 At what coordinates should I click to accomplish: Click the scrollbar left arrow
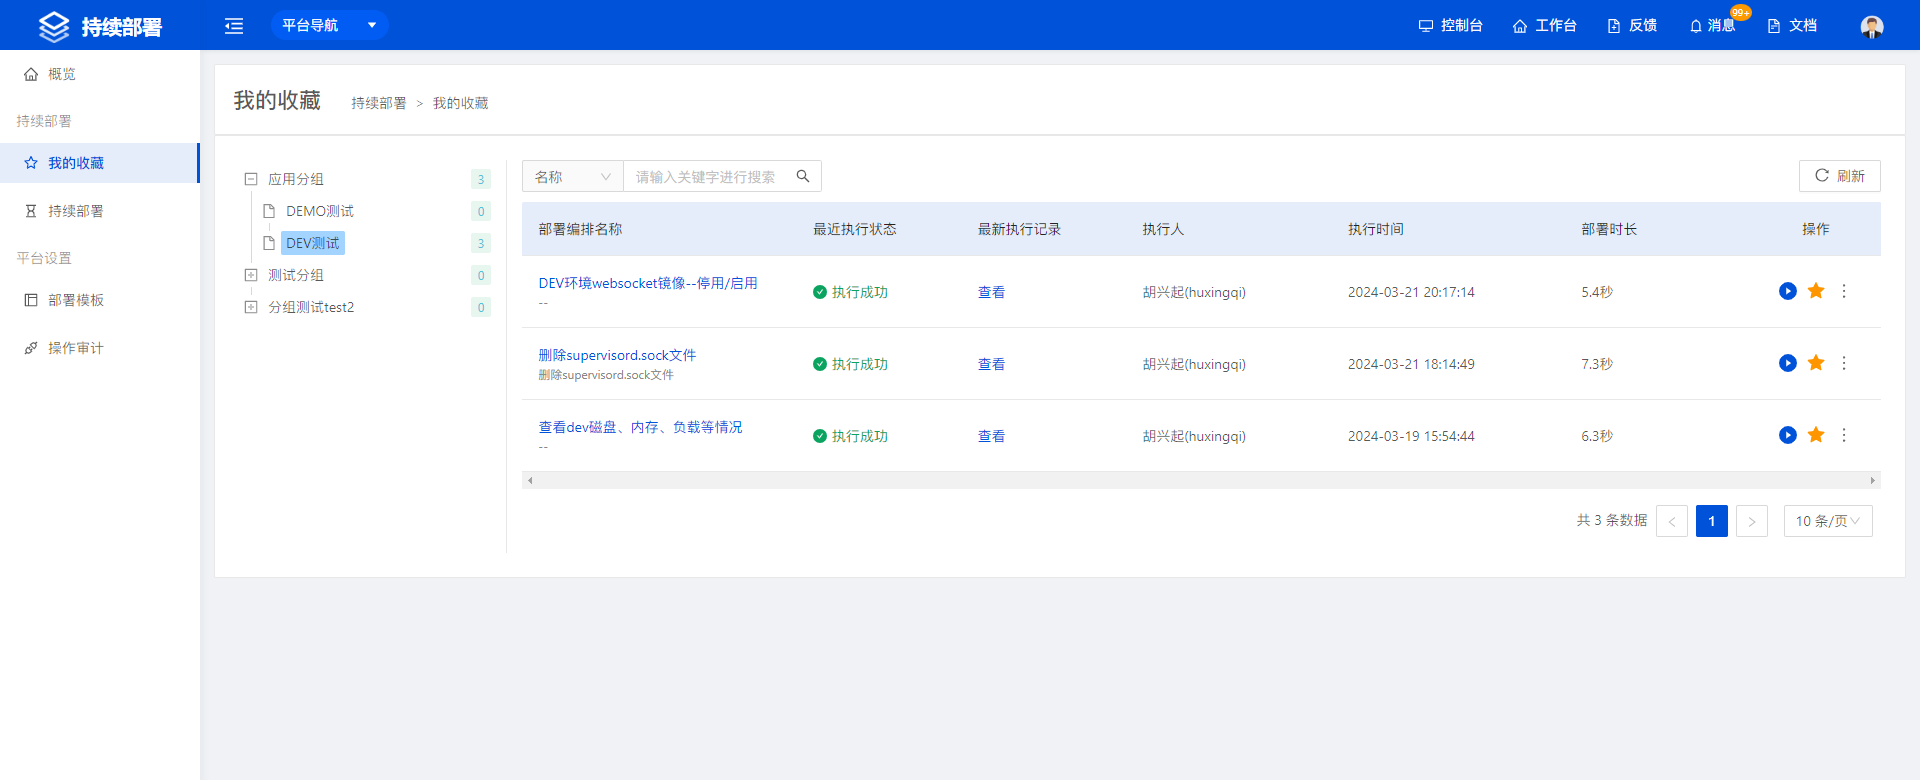click(530, 480)
